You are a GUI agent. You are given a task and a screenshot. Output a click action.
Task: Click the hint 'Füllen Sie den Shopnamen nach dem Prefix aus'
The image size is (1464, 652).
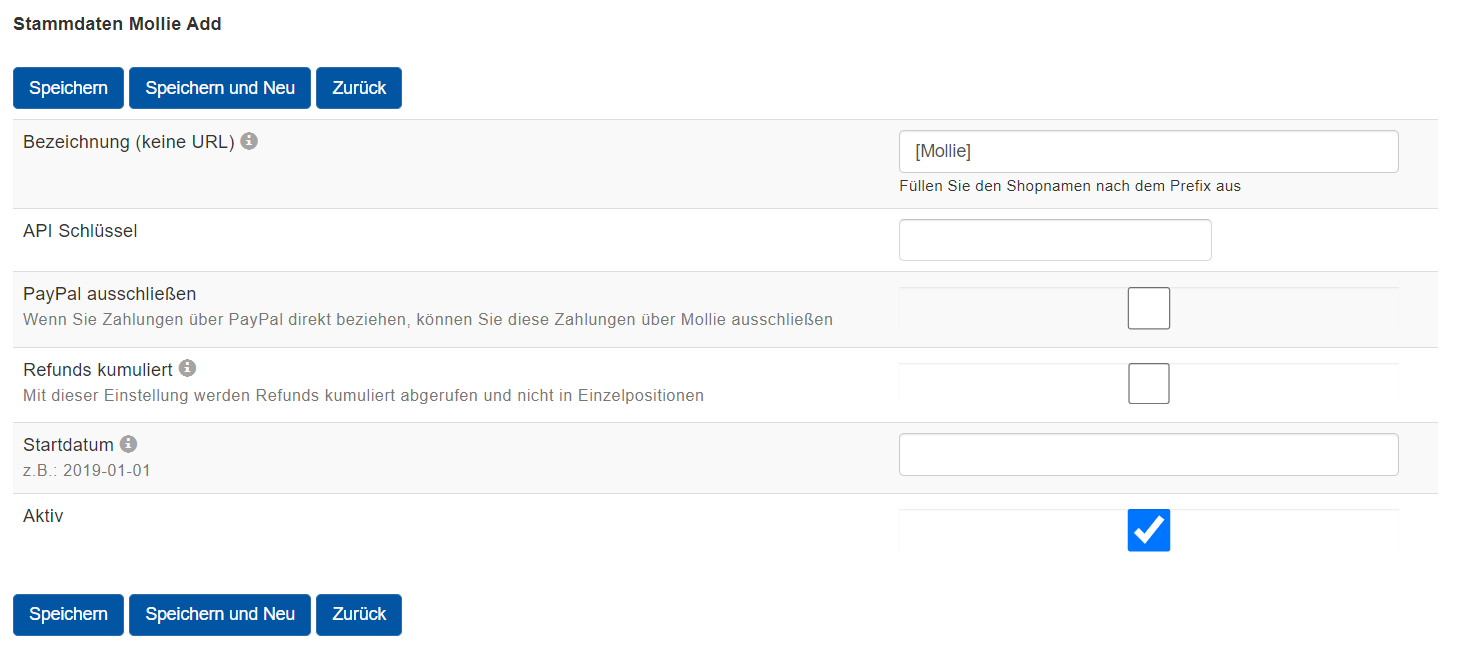click(x=1070, y=186)
